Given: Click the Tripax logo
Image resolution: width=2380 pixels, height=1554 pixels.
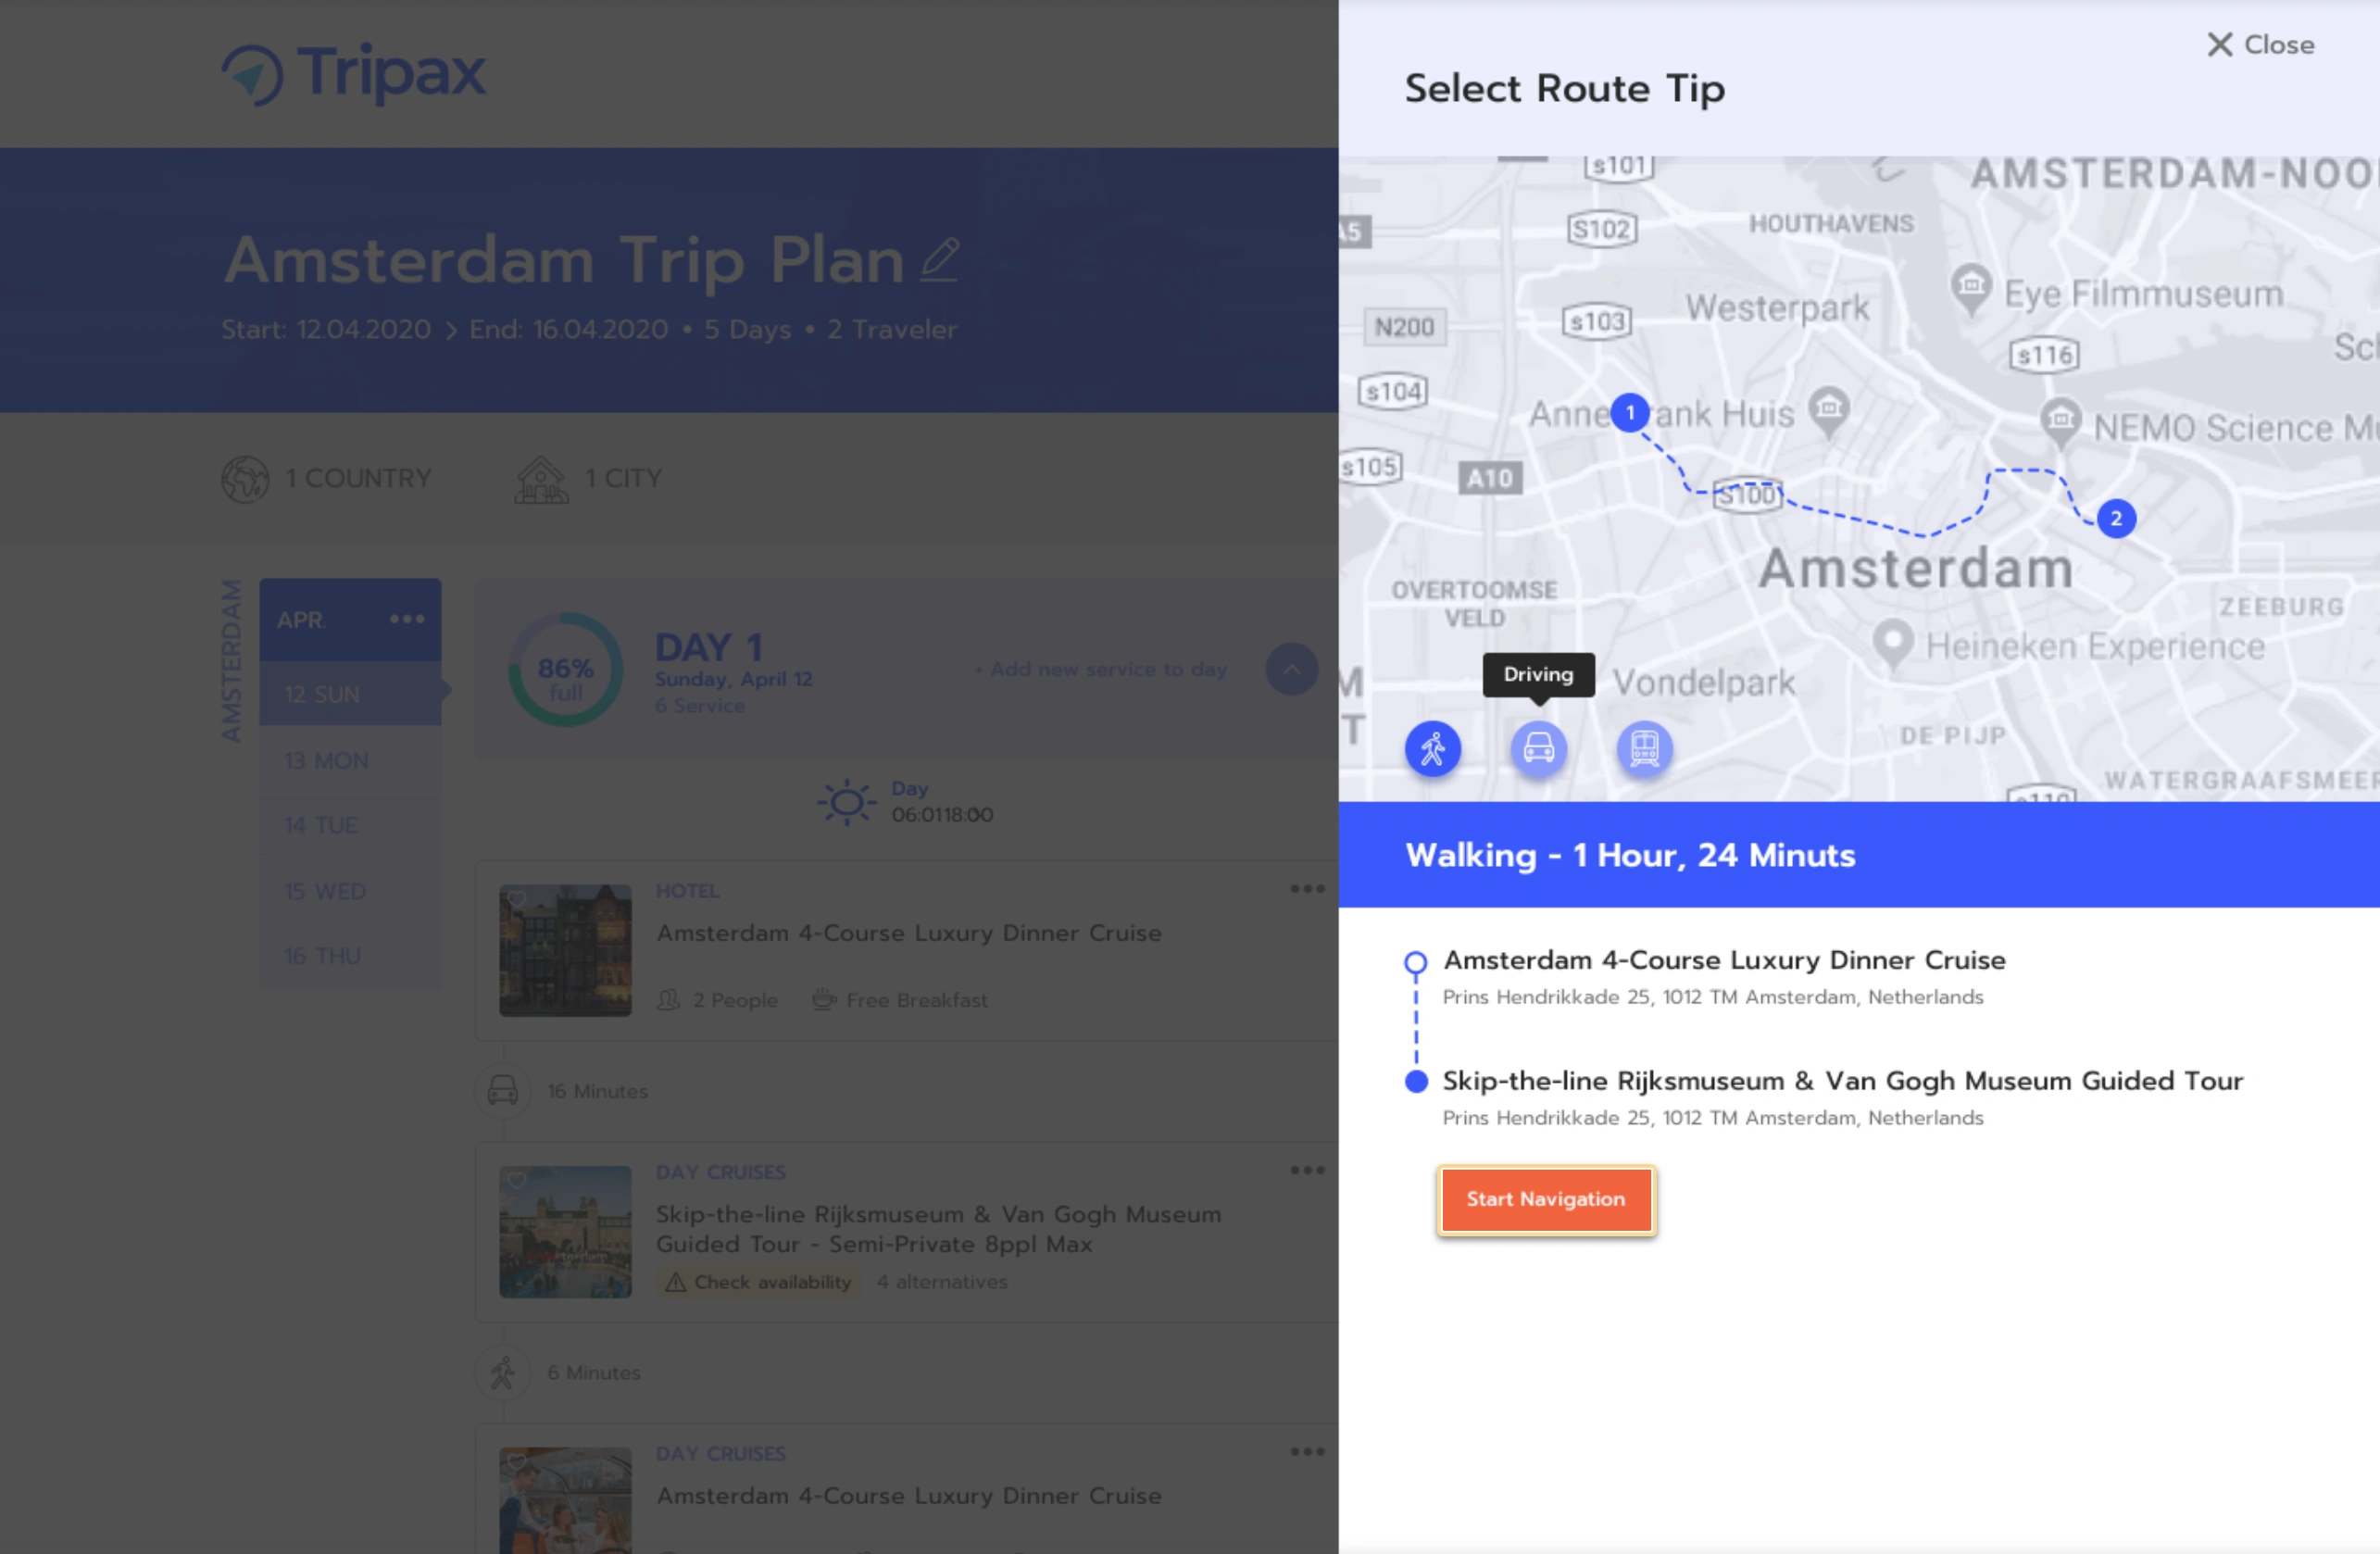Looking at the screenshot, I should [354, 73].
